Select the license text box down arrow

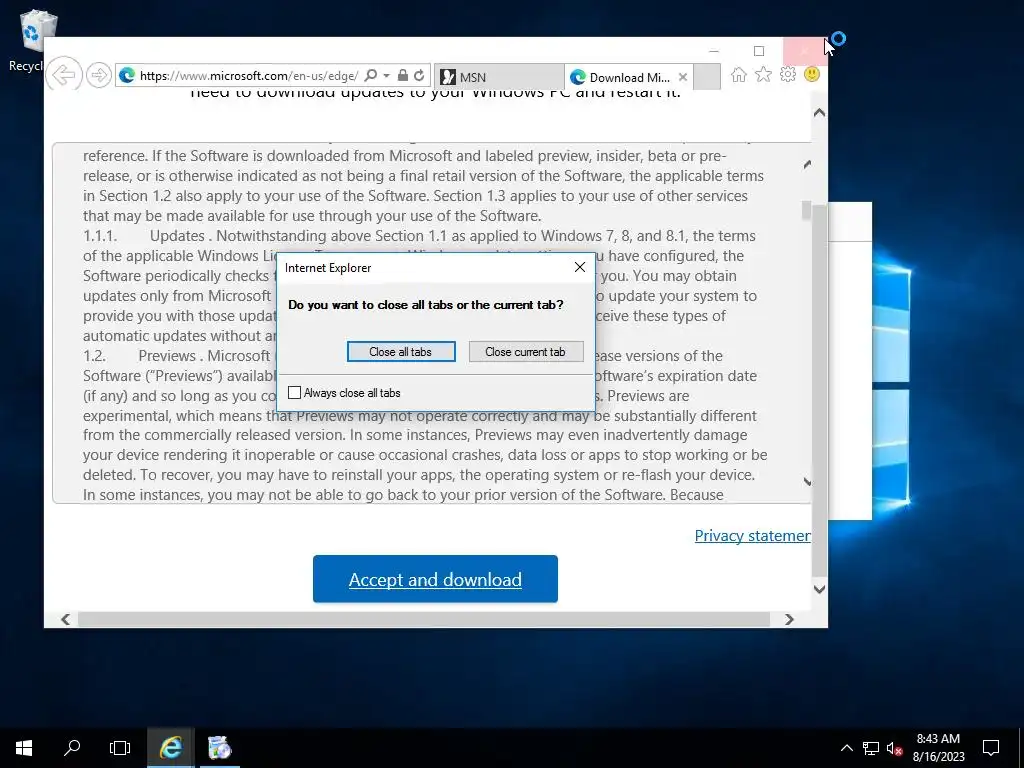click(807, 482)
